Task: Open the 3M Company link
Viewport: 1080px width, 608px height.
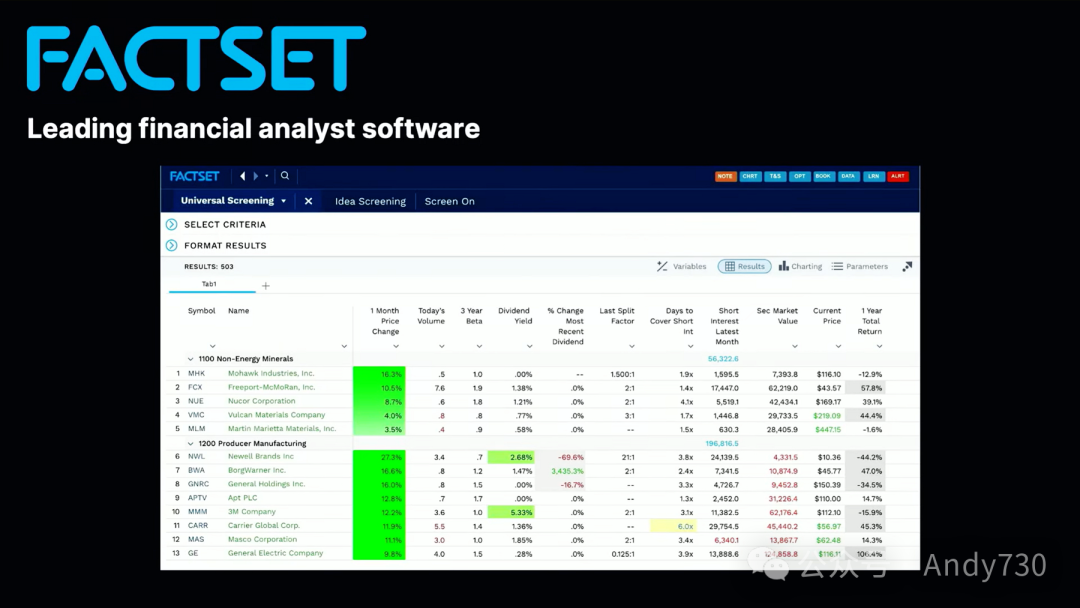Action: (x=252, y=512)
